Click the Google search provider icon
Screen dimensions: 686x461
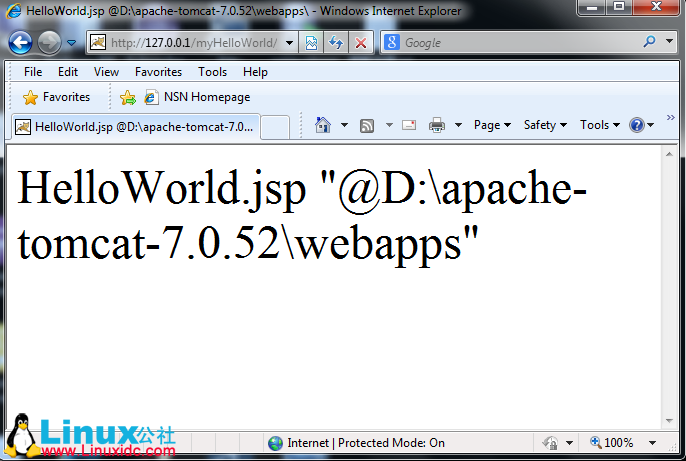392,42
